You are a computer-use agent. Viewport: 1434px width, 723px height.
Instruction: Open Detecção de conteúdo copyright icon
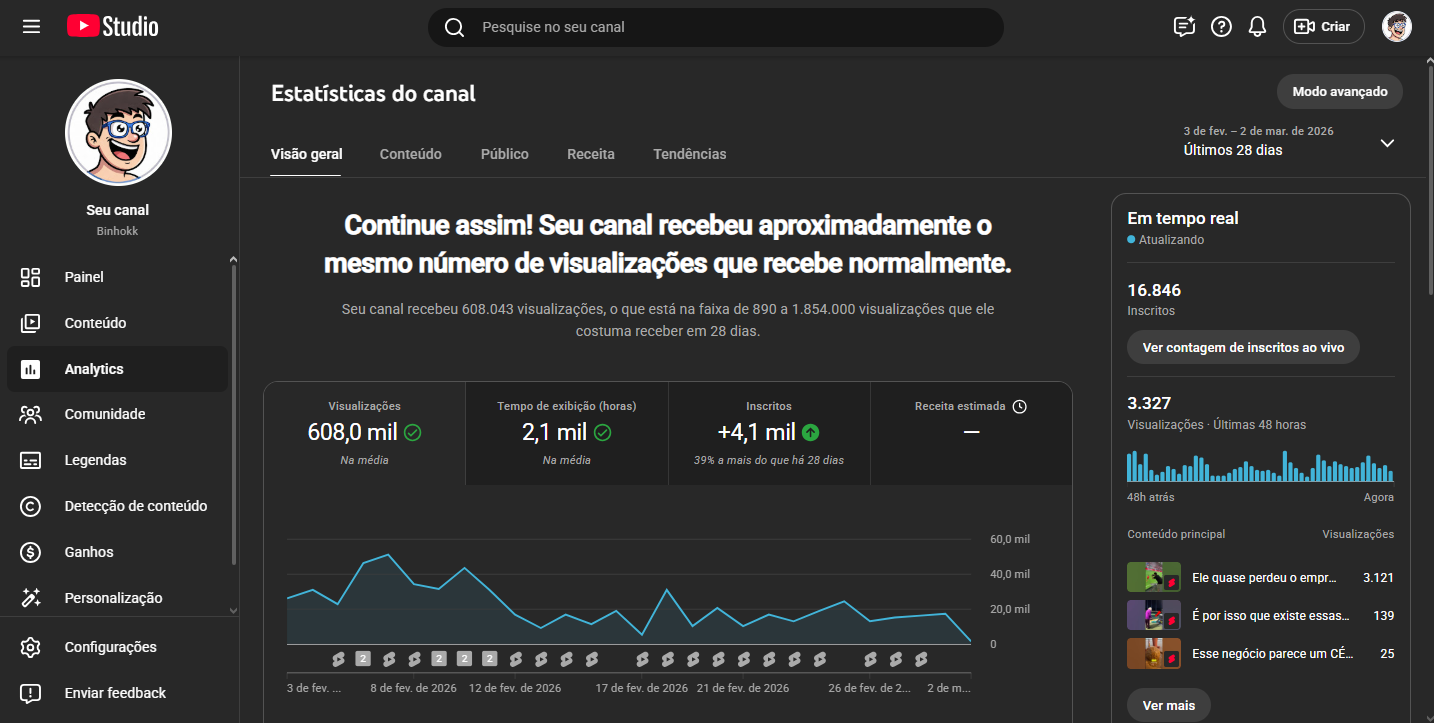31,506
